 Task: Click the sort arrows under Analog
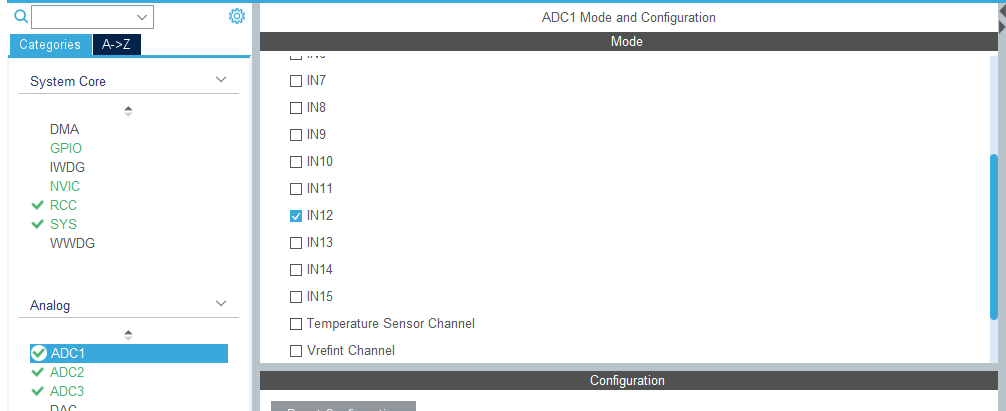128,335
